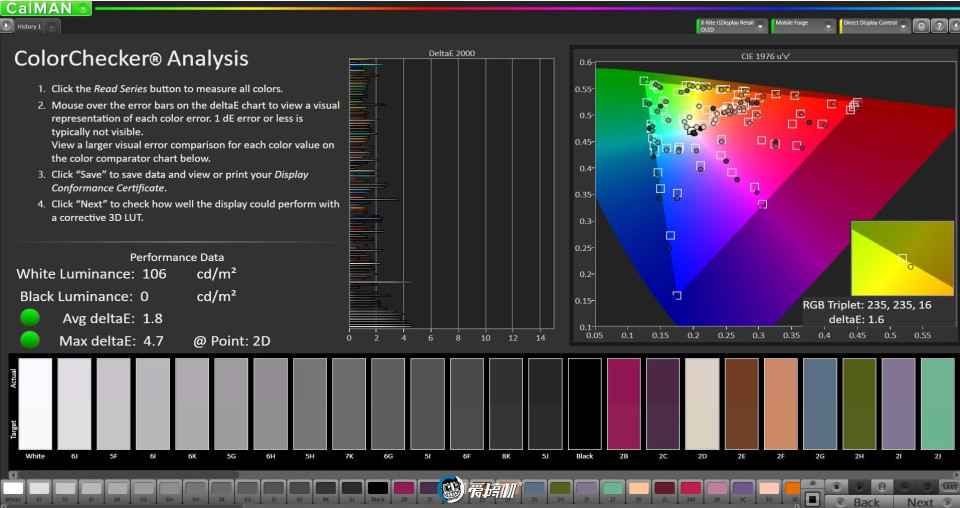This screenshot has width=960, height=508.
Task: Select the Black patch in bottom strip
Action: pyautogui.click(x=378, y=489)
